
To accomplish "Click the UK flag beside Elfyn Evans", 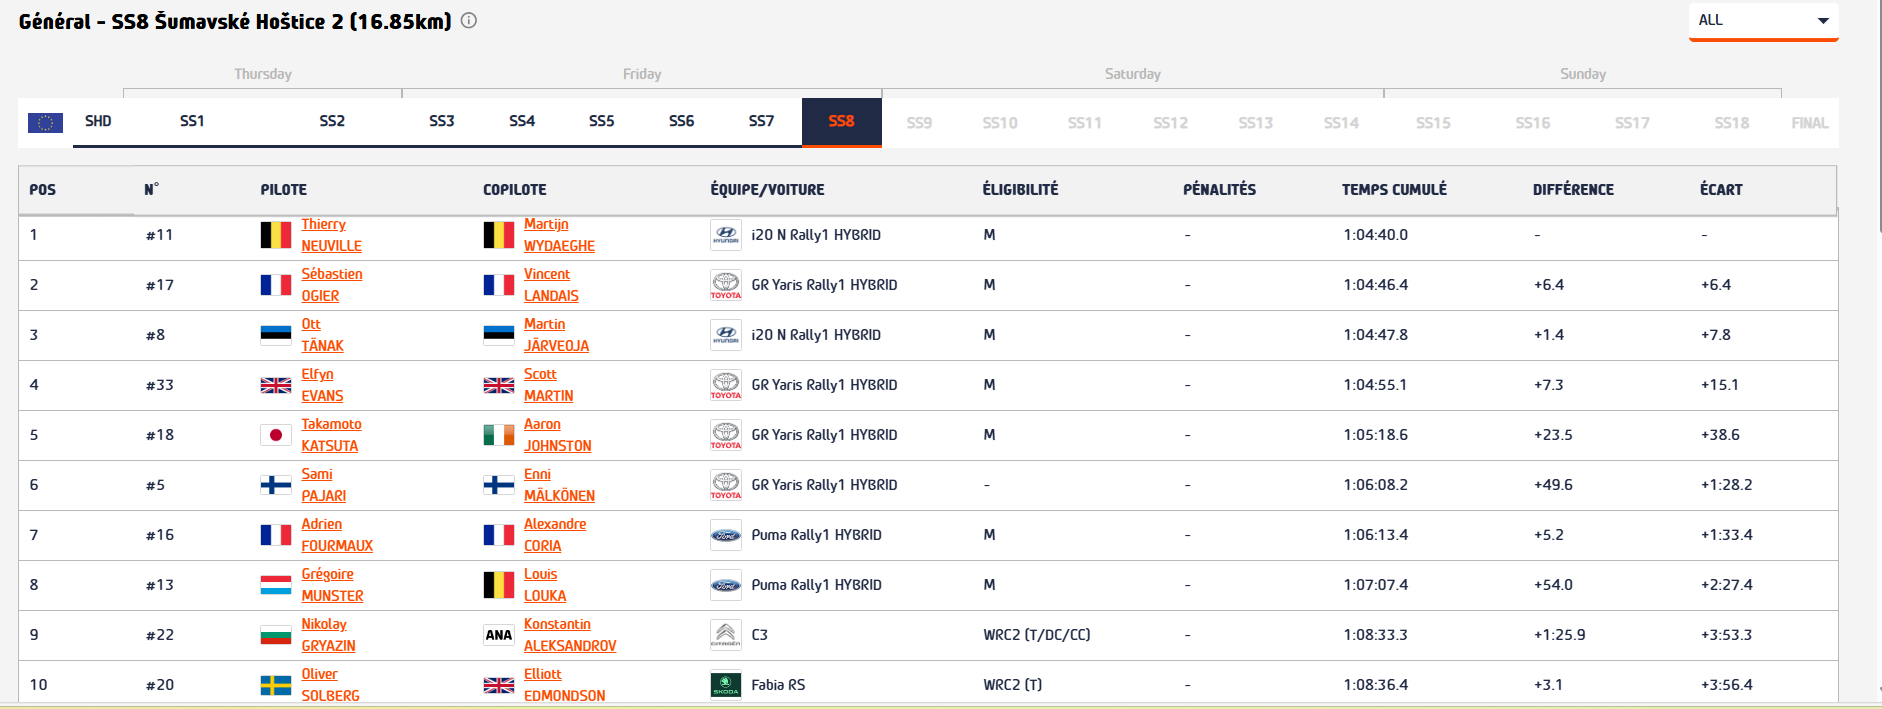I will click(276, 385).
